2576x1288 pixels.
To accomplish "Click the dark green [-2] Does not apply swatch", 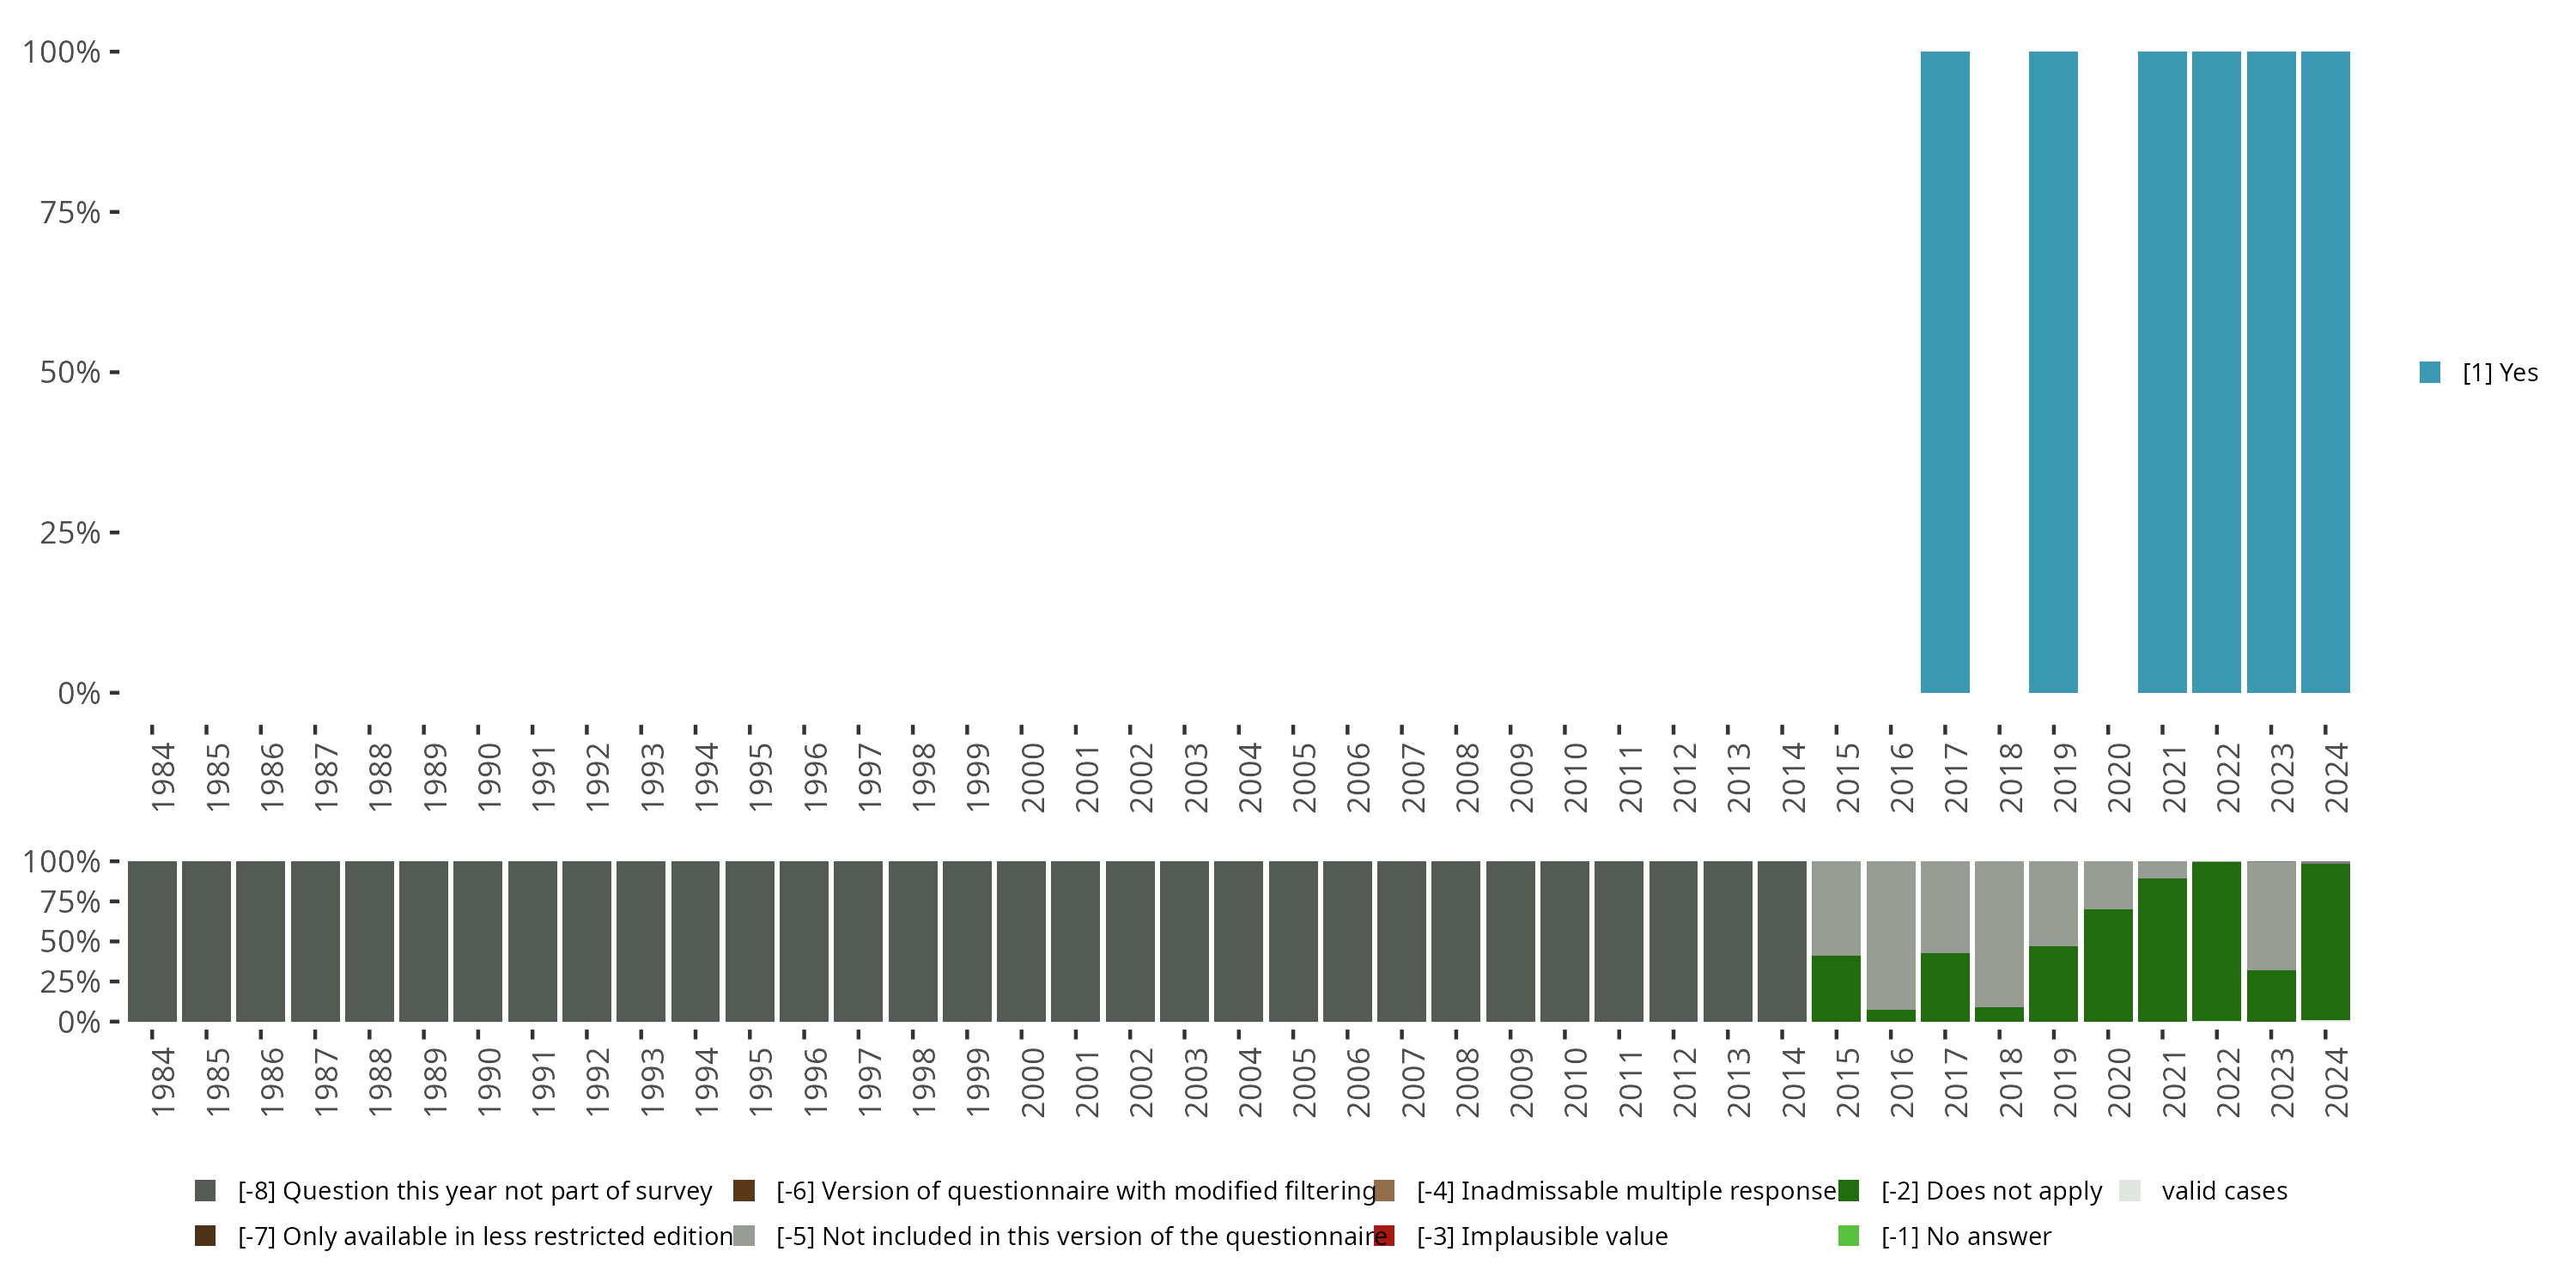I will pos(1848,1190).
